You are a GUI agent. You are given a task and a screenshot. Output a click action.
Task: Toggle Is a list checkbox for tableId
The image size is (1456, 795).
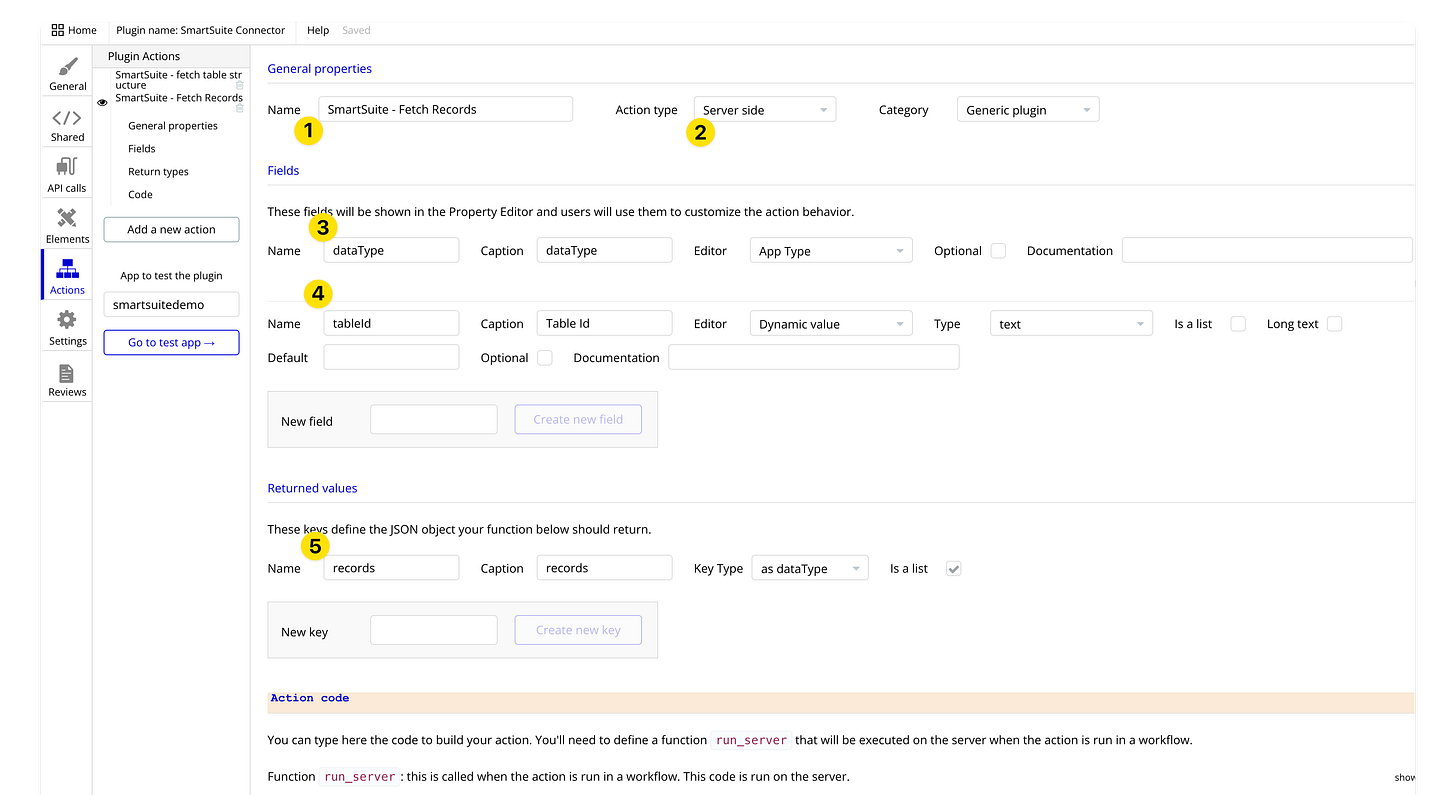(x=1238, y=324)
